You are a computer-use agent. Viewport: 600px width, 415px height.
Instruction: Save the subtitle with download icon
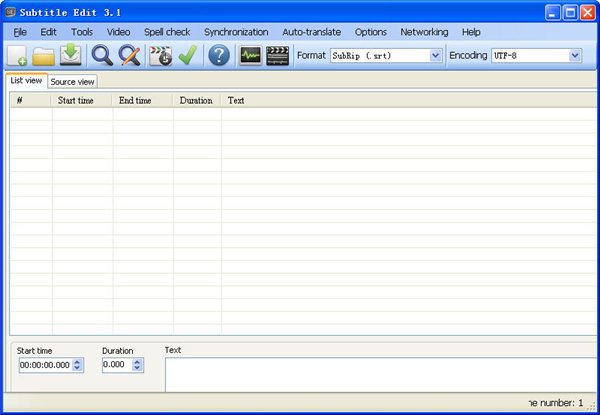[x=71, y=55]
